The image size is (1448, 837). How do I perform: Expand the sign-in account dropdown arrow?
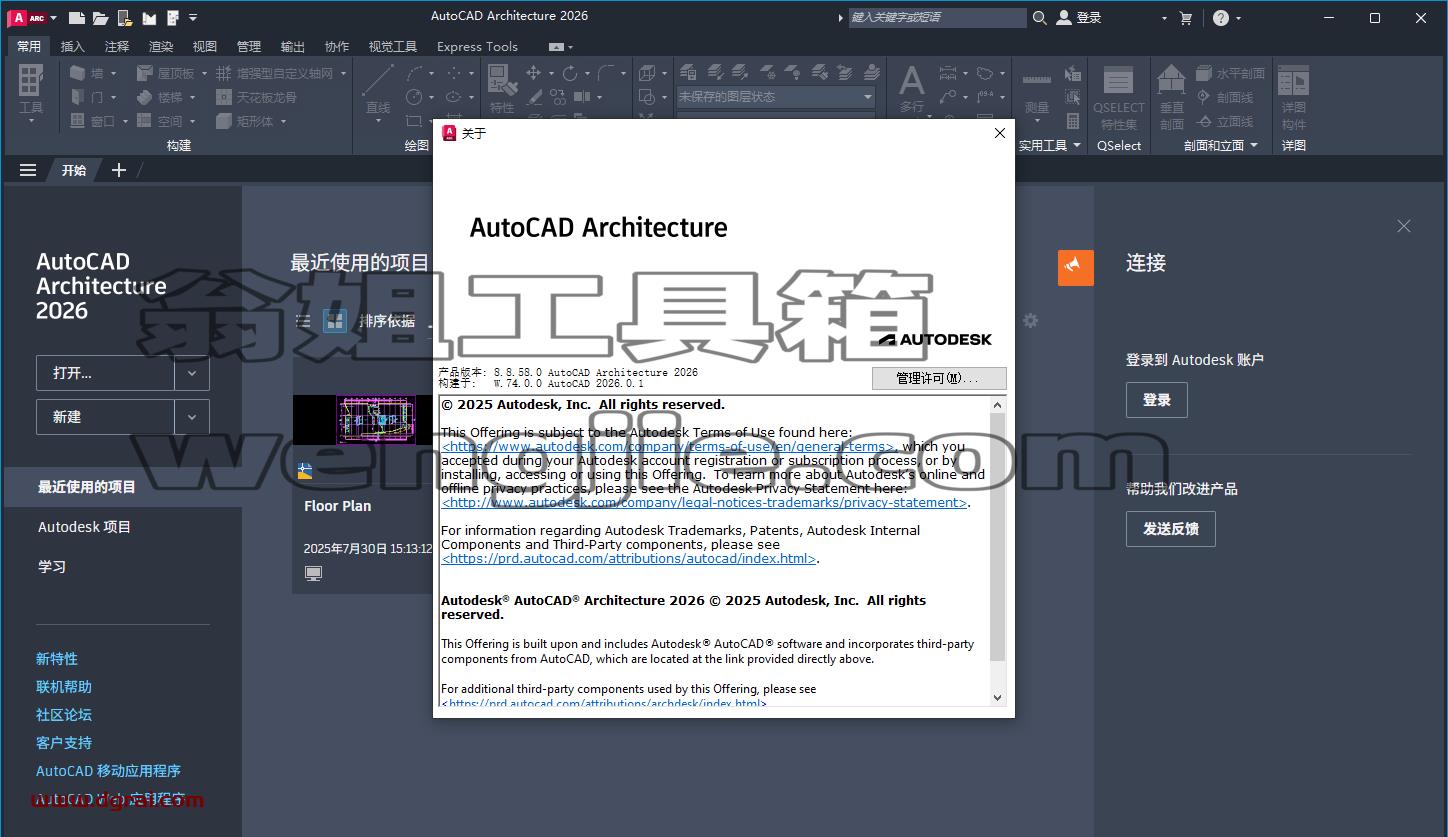[1164, 18]
